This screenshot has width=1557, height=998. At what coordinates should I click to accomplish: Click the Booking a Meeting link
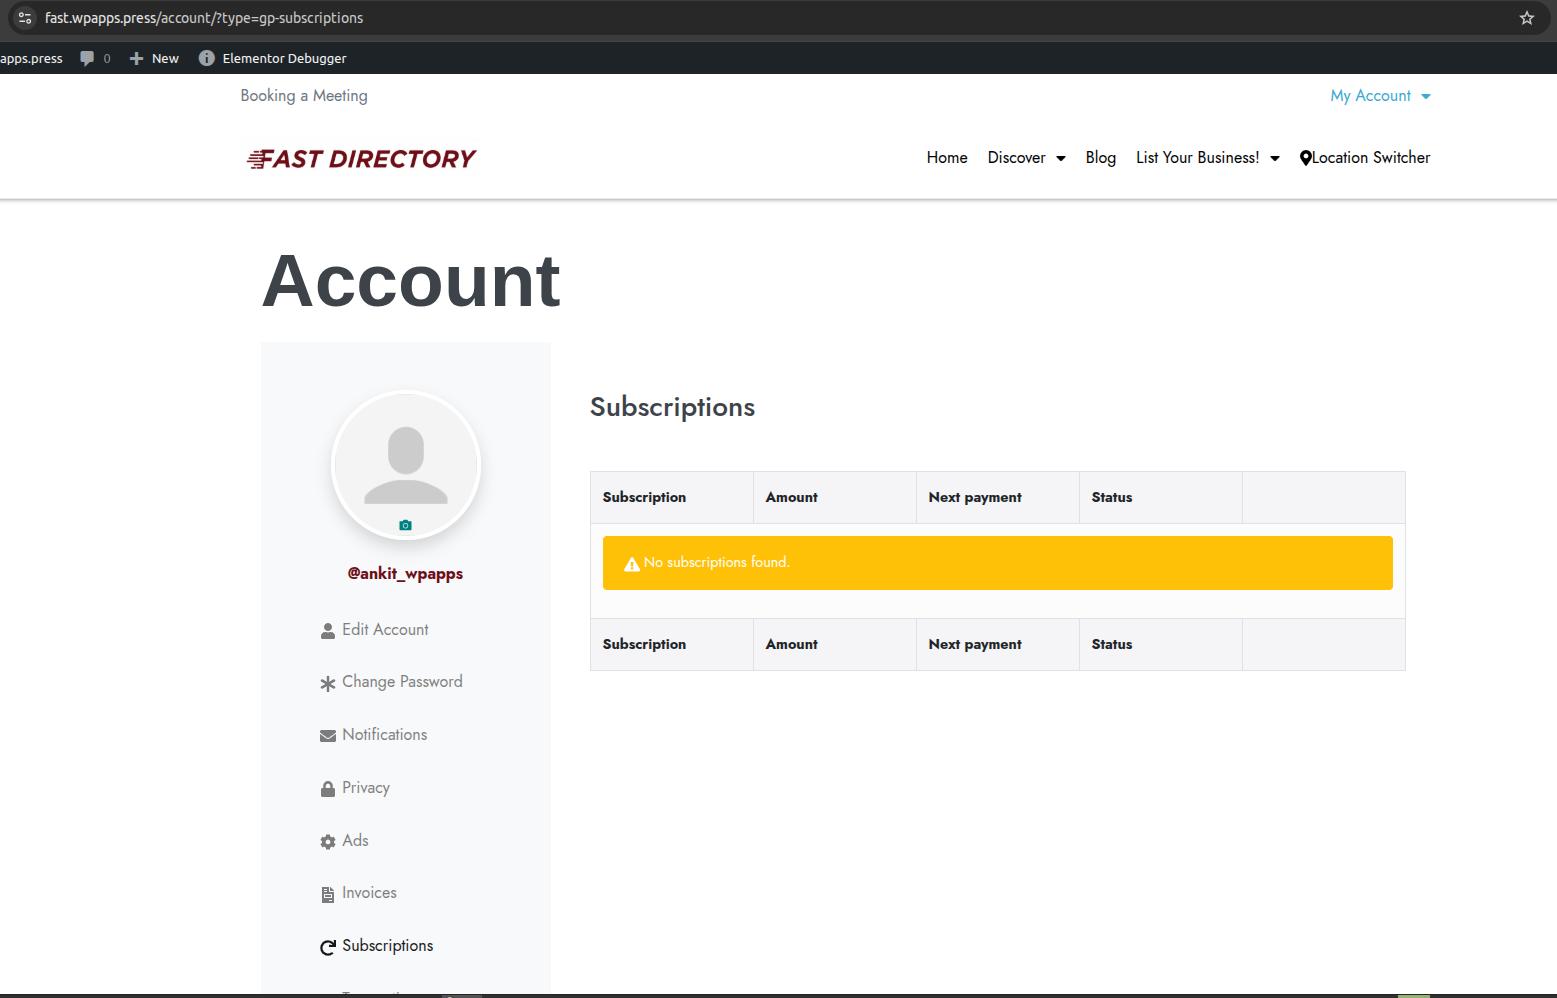click(x=304, y=96)
